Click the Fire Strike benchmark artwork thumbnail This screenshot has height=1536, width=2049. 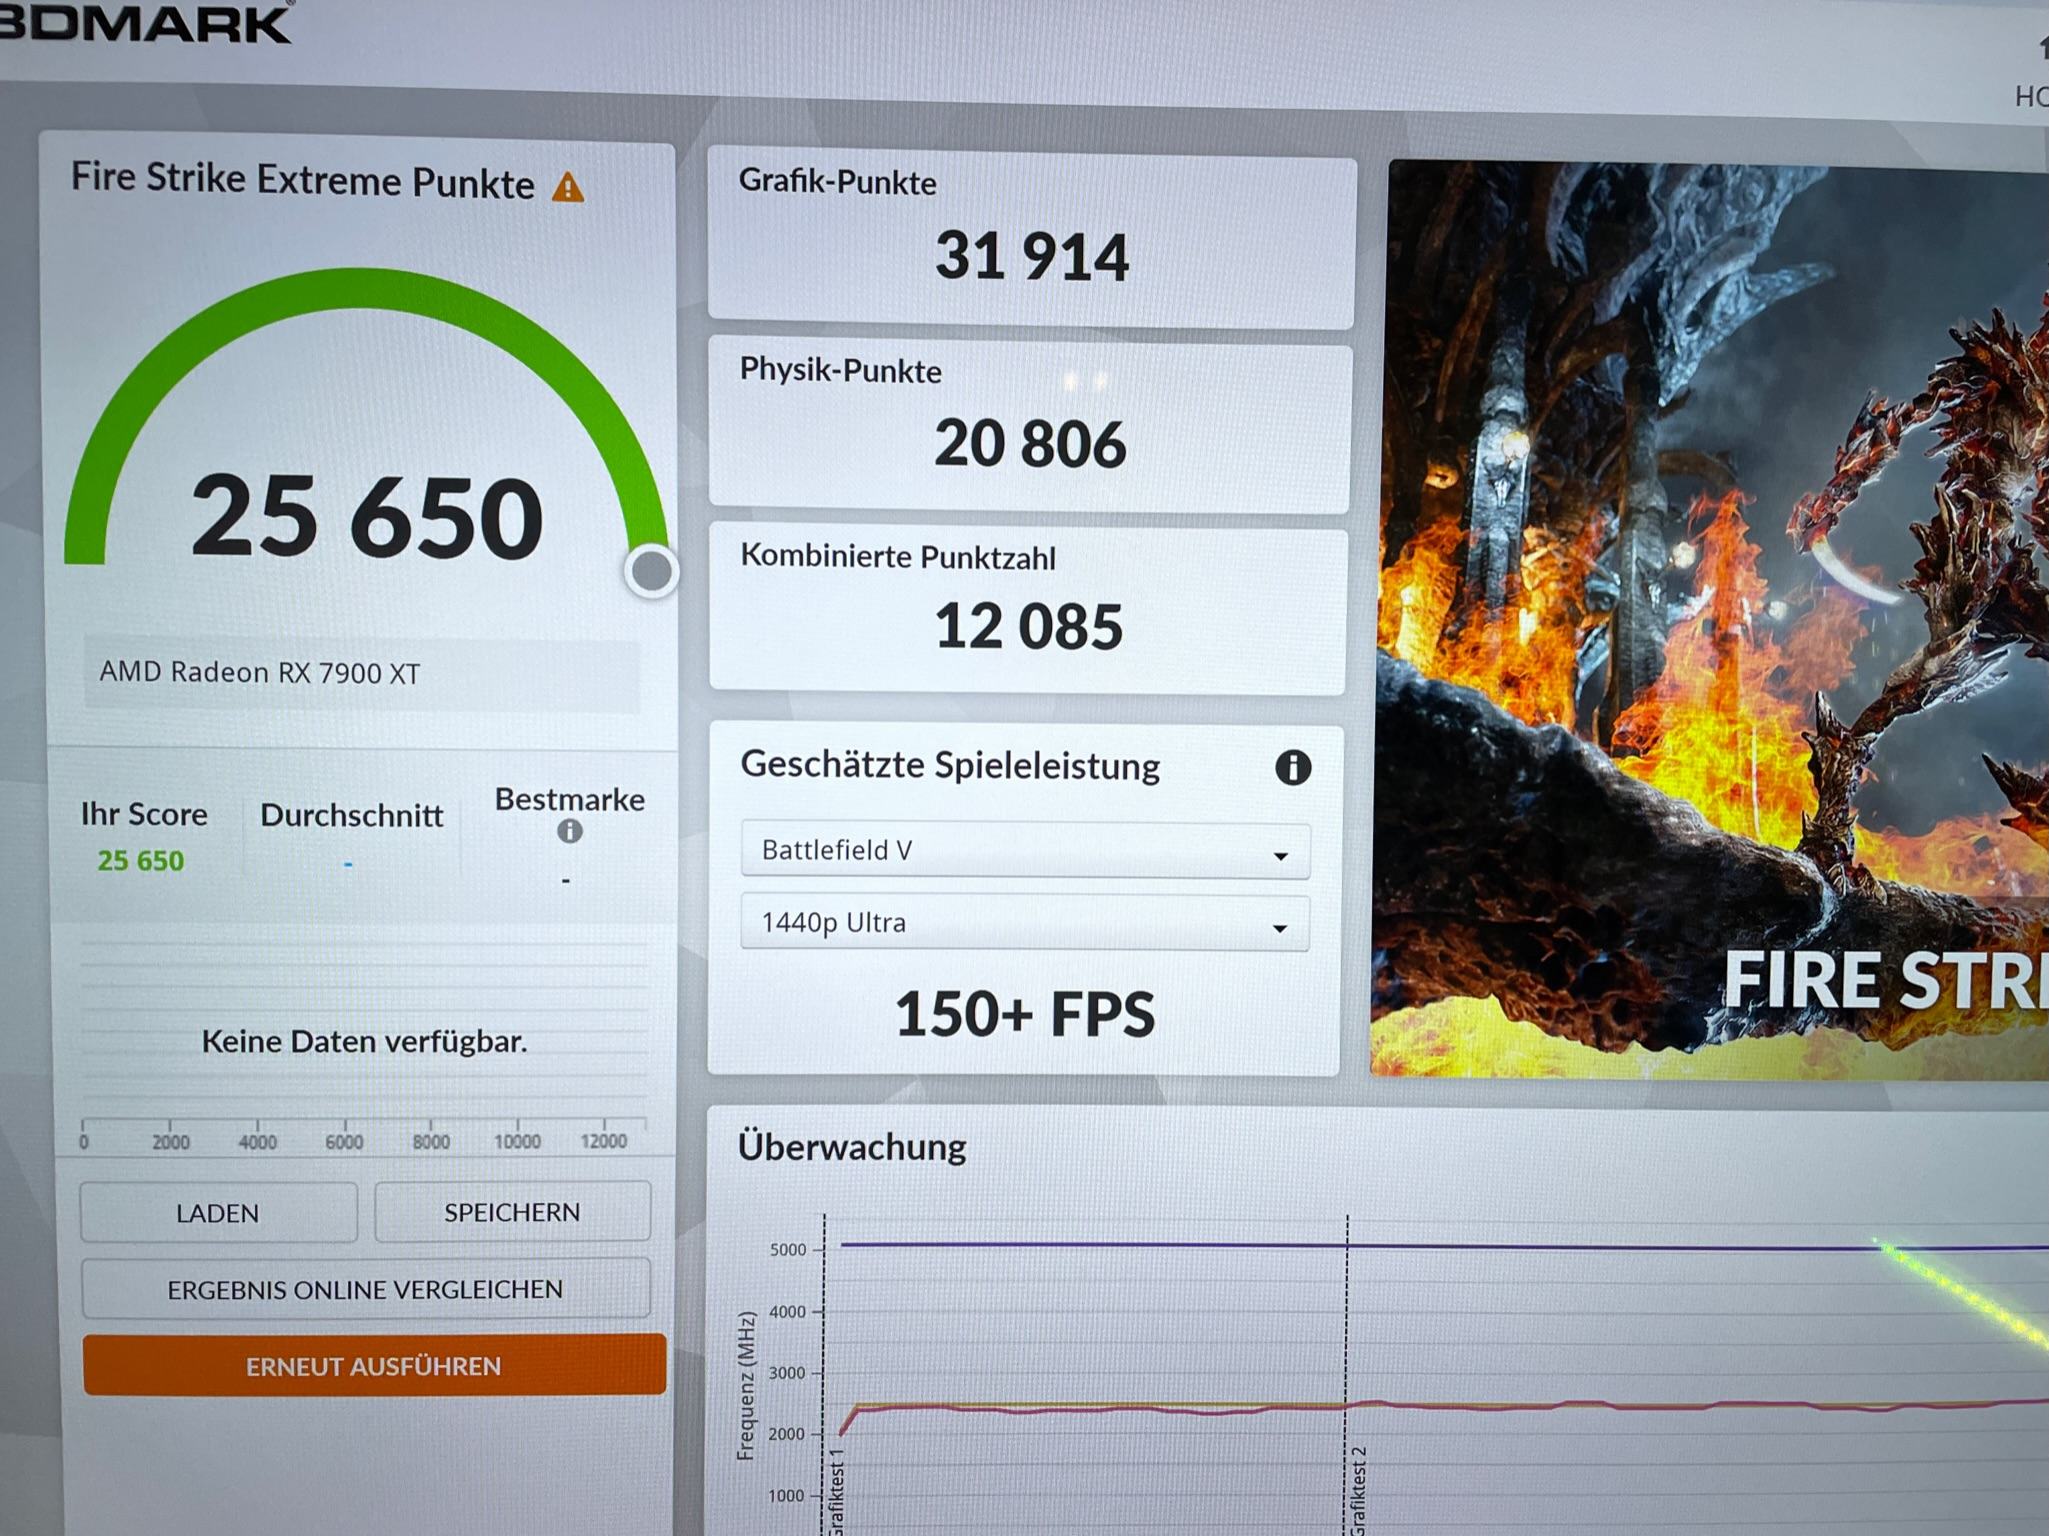tap(1712, 620)
